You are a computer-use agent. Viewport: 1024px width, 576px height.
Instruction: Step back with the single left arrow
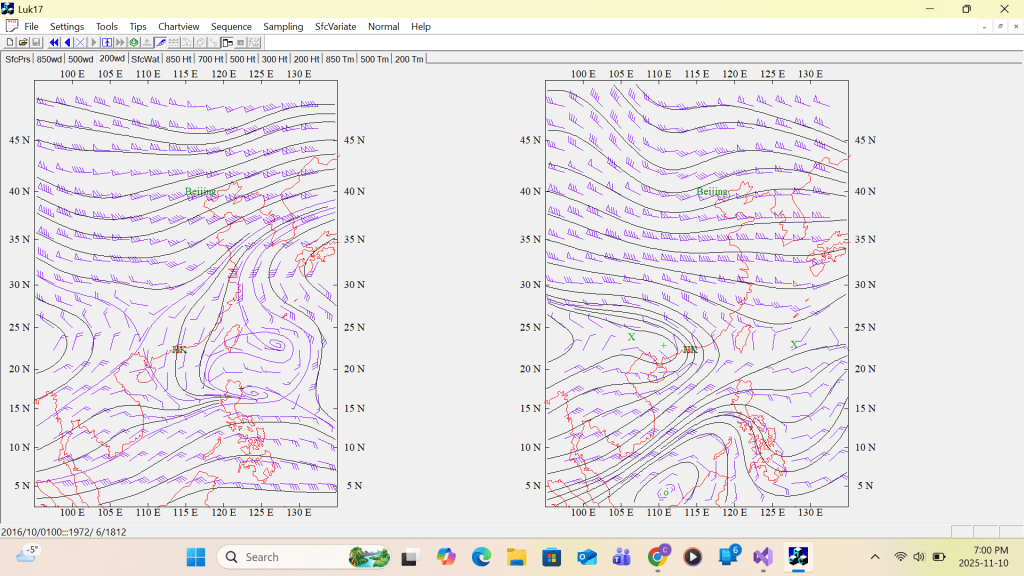[67, 43]
